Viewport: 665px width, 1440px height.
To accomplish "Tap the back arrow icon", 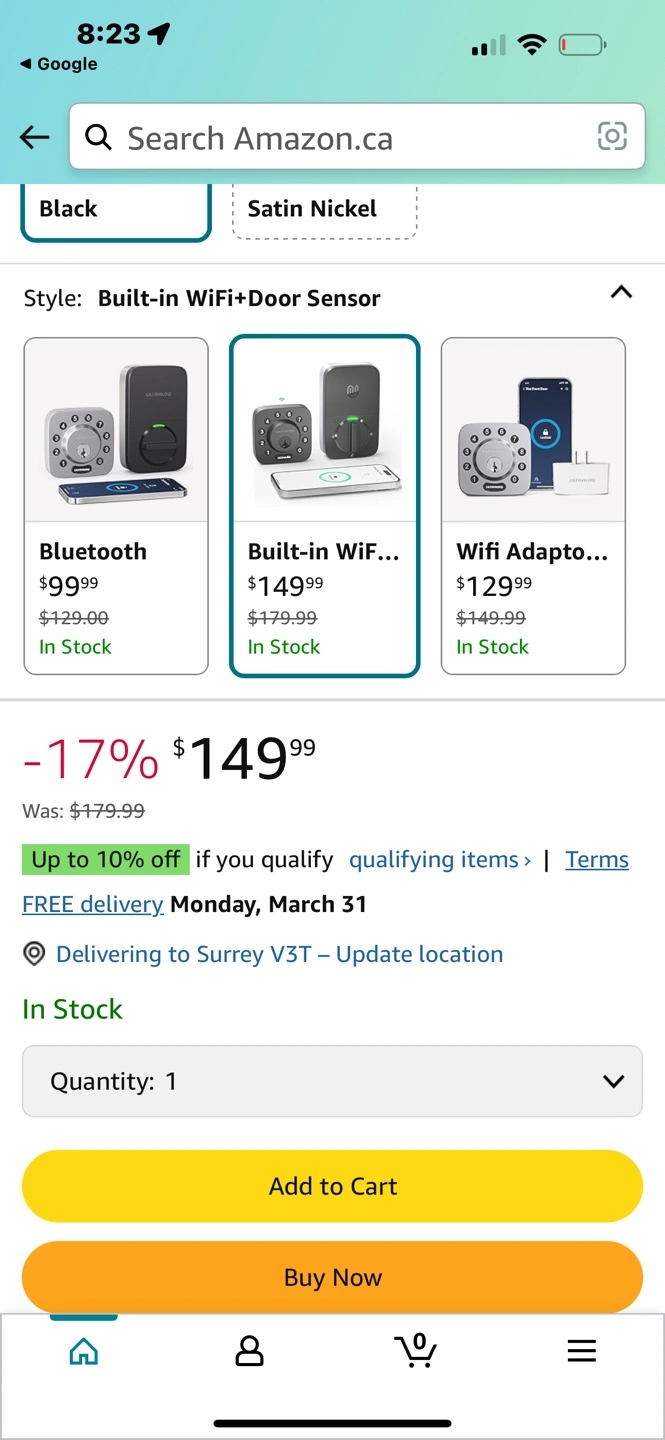I will pos(35,138).
